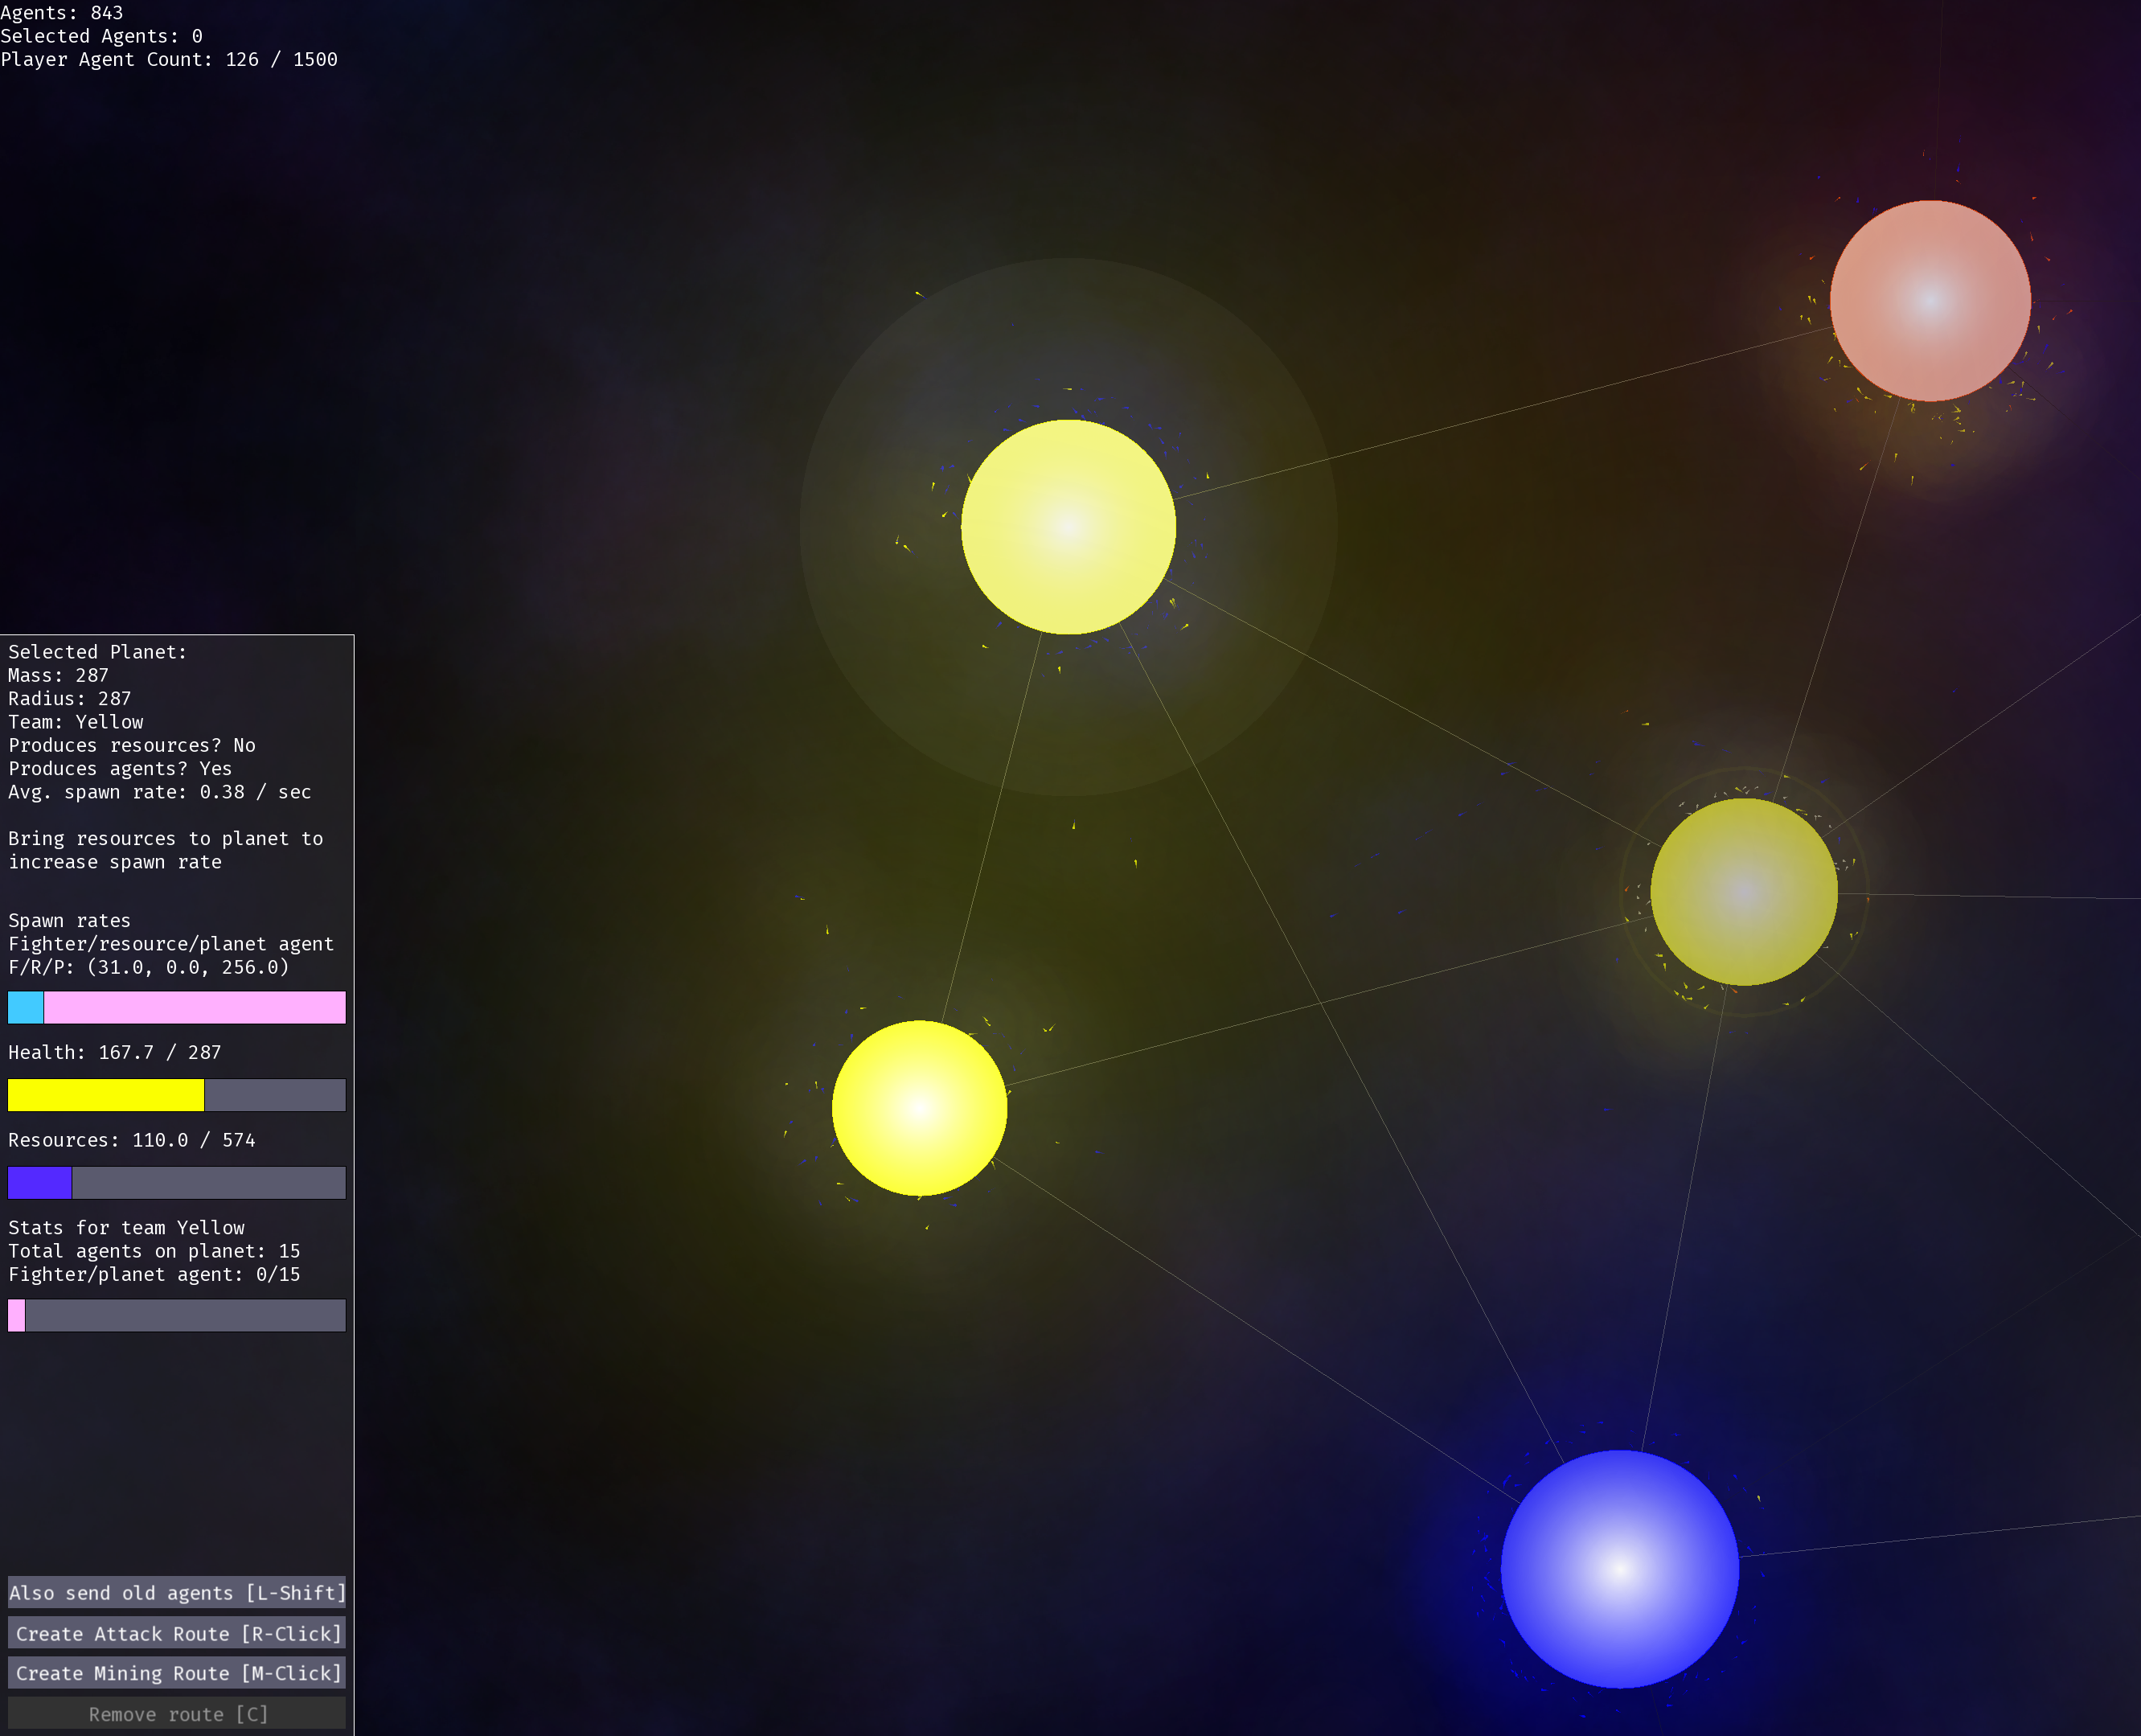
Task: Click the cyan fighter segment of spawn rate bar
Action: click(26, 1008)
